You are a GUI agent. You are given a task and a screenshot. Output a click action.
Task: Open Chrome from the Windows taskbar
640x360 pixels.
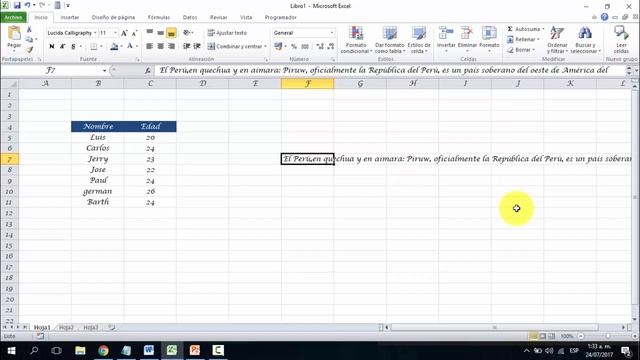pos(103,350)
